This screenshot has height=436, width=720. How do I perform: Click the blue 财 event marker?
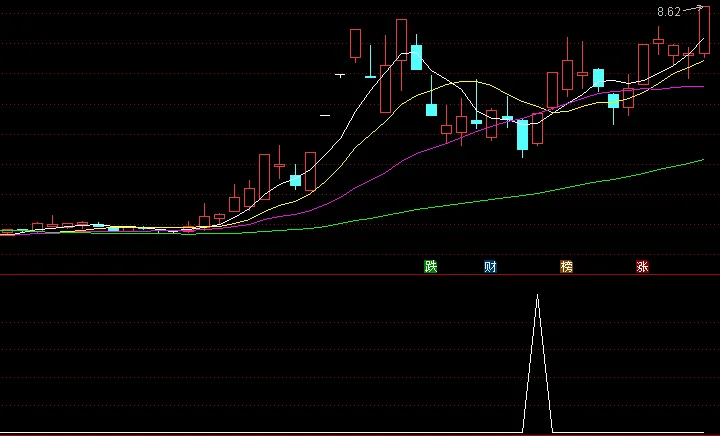[x=490, y=266]
